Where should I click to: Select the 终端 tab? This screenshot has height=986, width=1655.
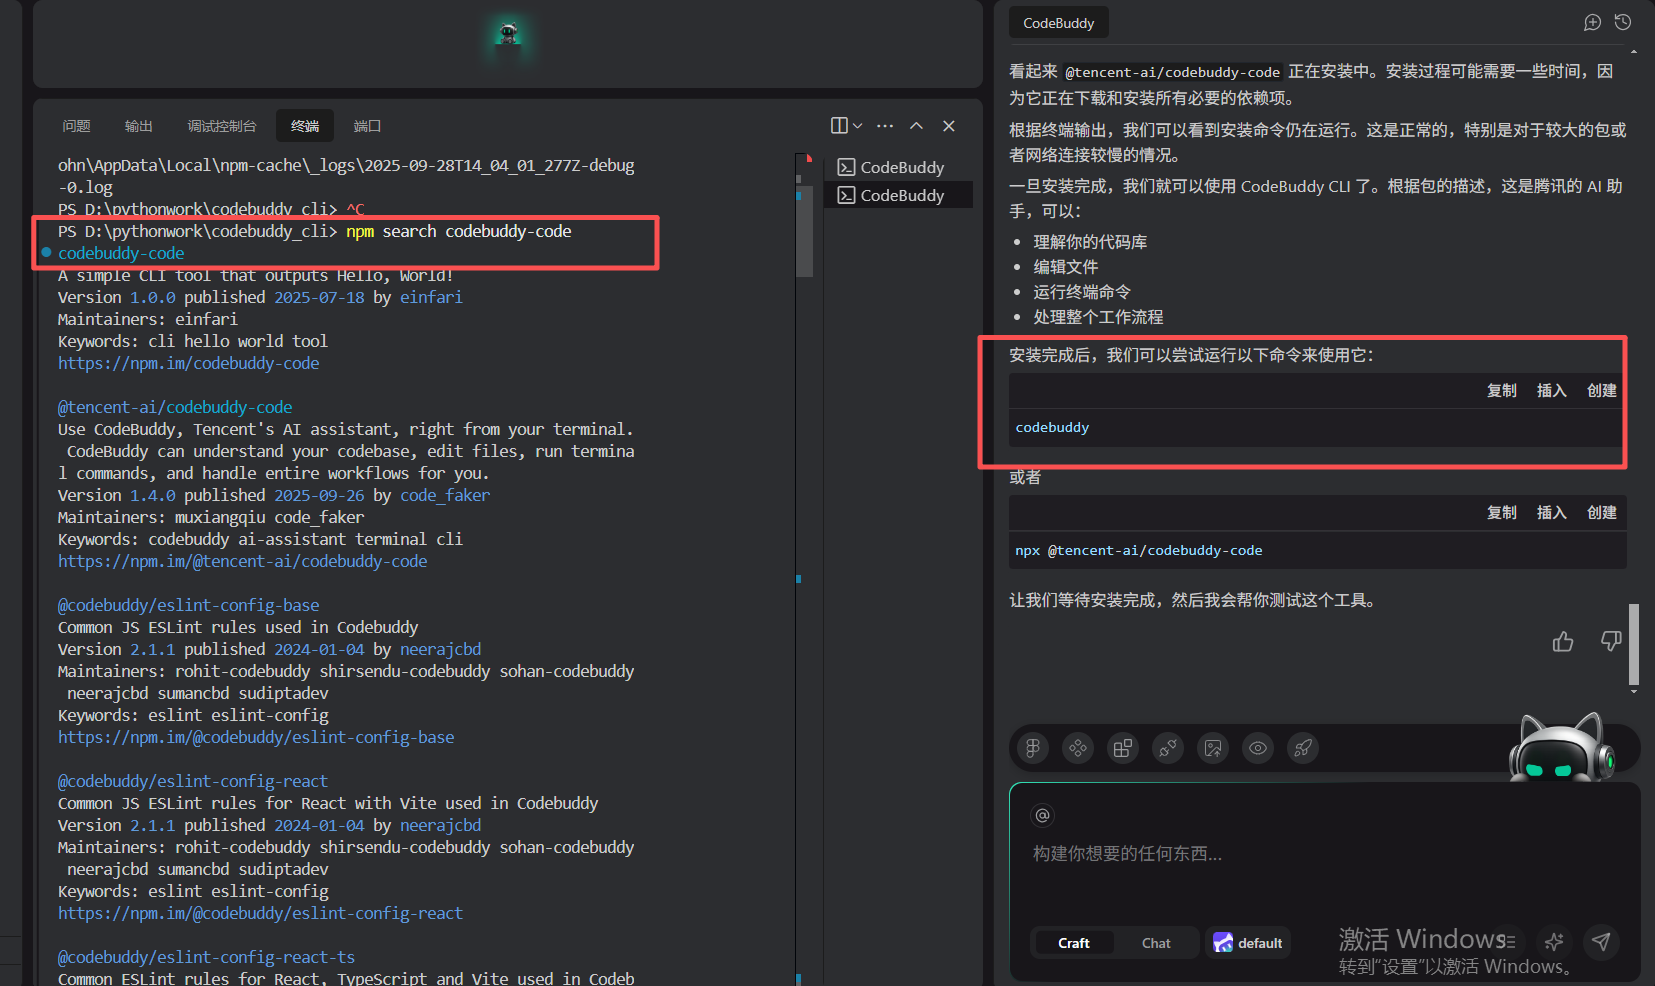305,126
